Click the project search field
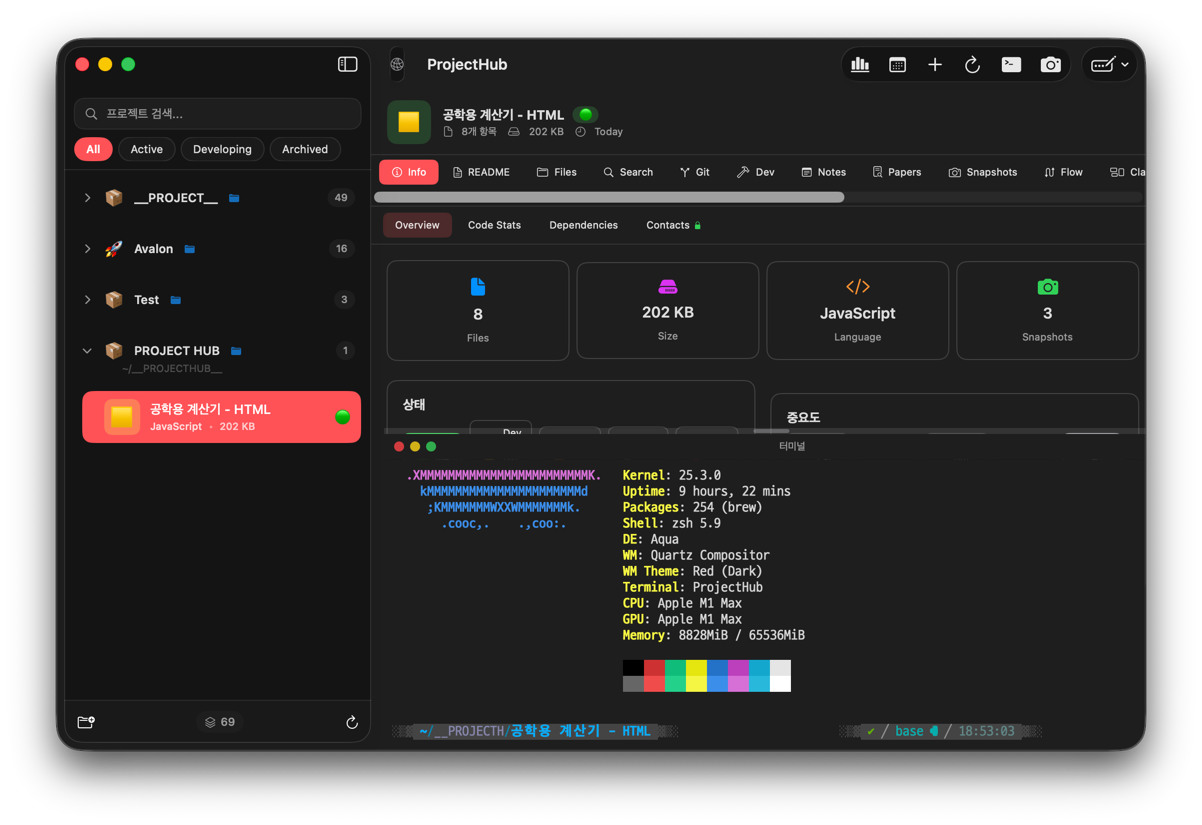This screenshot has height=825, width=1202. (218, 114)
